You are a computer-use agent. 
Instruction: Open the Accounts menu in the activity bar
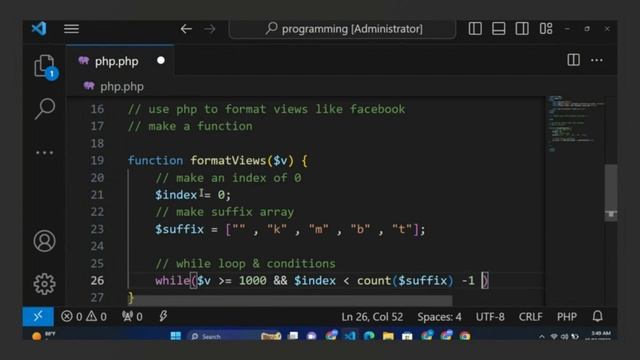point(44,241)
